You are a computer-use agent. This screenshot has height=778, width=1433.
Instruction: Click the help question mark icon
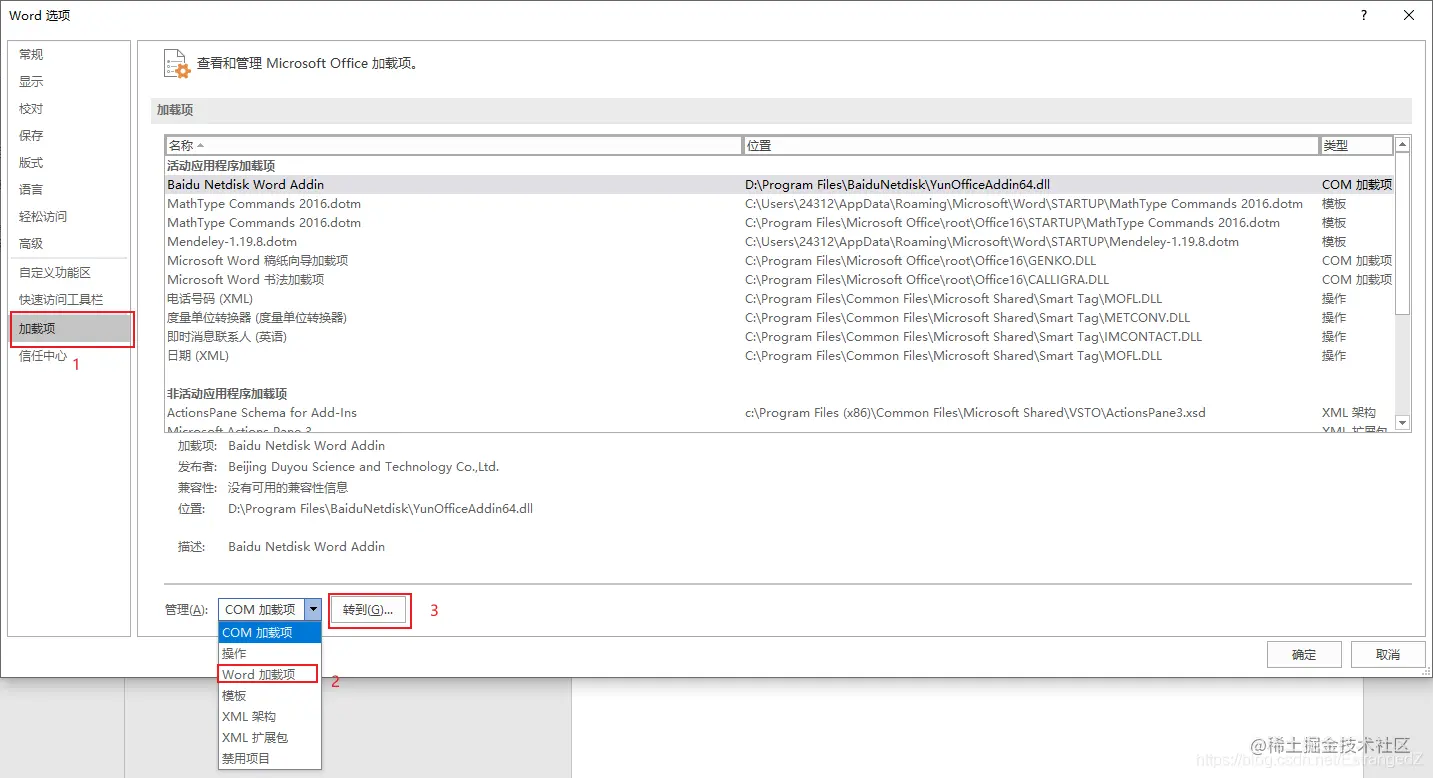click(x=1364, y=15)
